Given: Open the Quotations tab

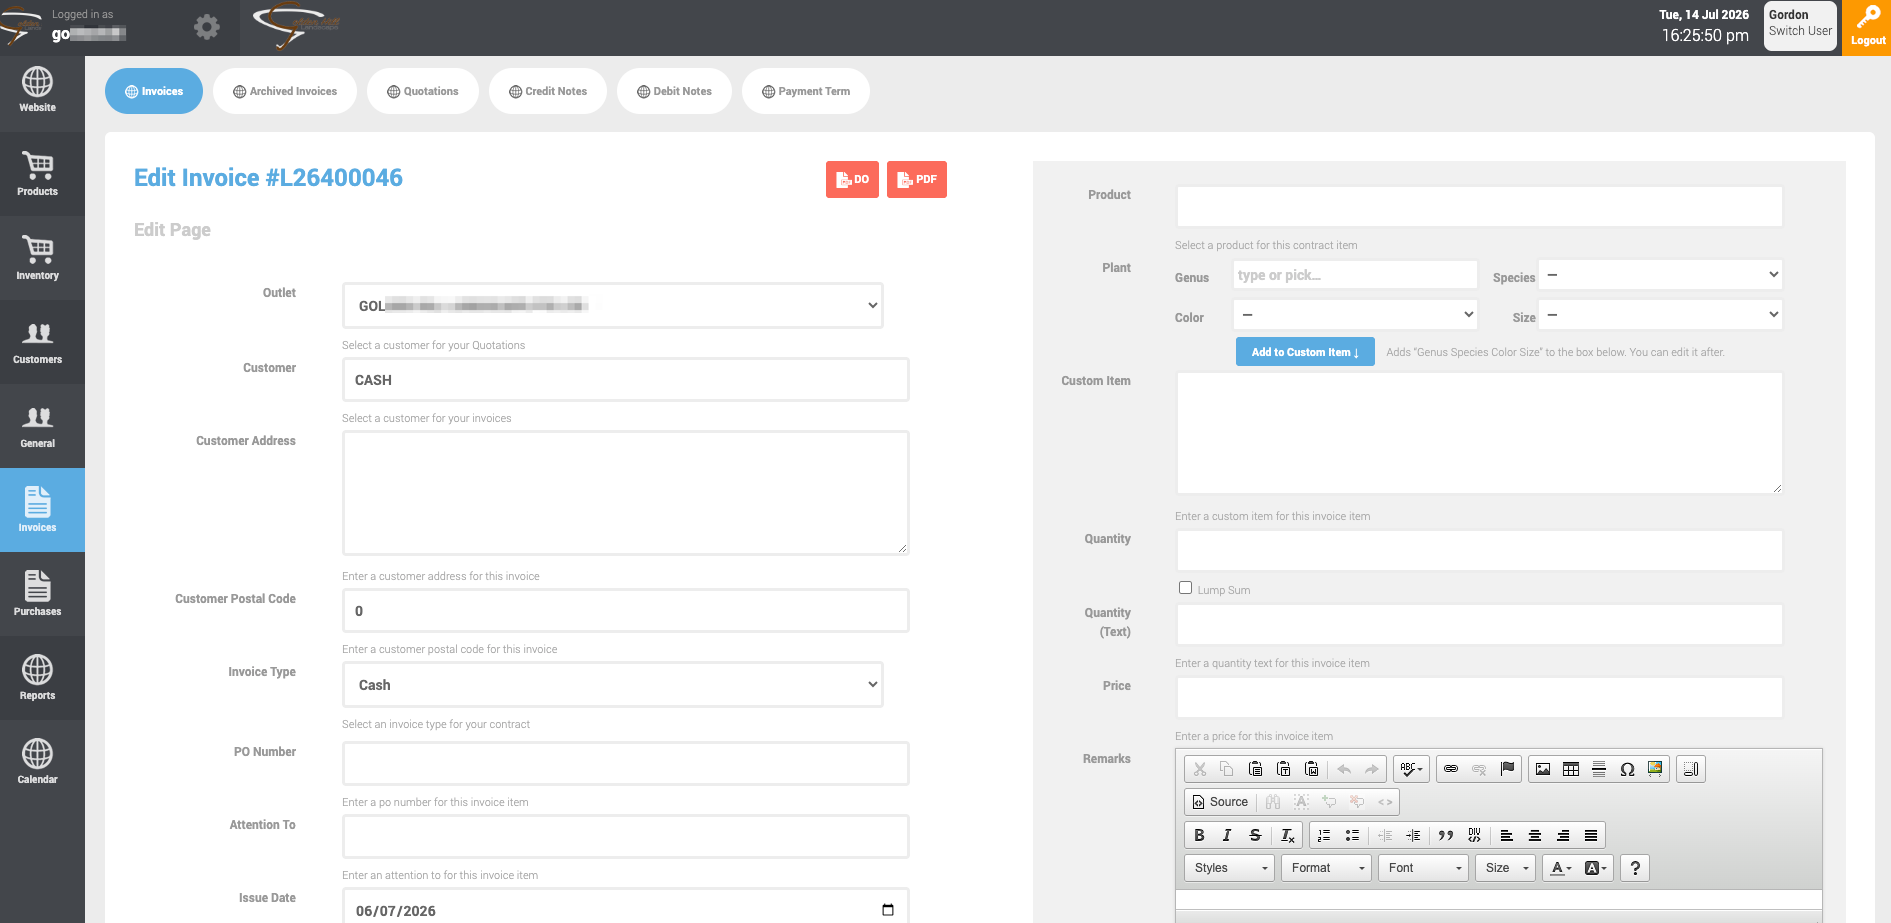Looking at the screenshot, I should click(x=423, y=91).
